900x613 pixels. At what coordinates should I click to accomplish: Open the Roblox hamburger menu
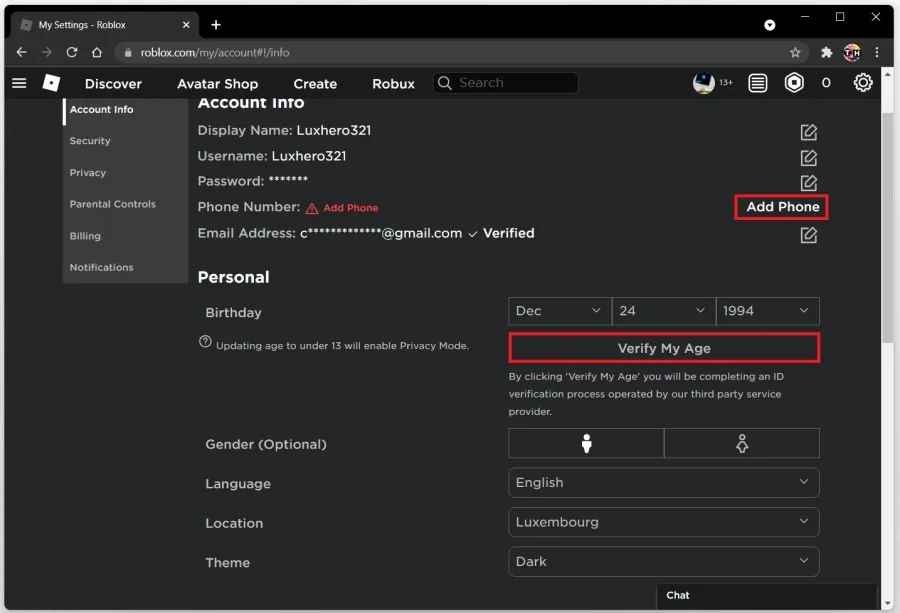tap(19, 83)
